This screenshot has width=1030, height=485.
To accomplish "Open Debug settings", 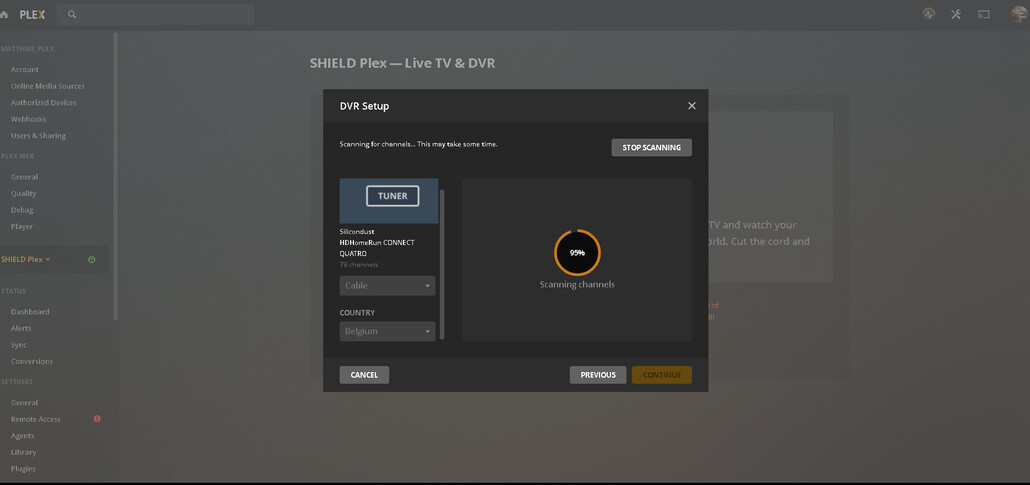I will coord(22,210).
